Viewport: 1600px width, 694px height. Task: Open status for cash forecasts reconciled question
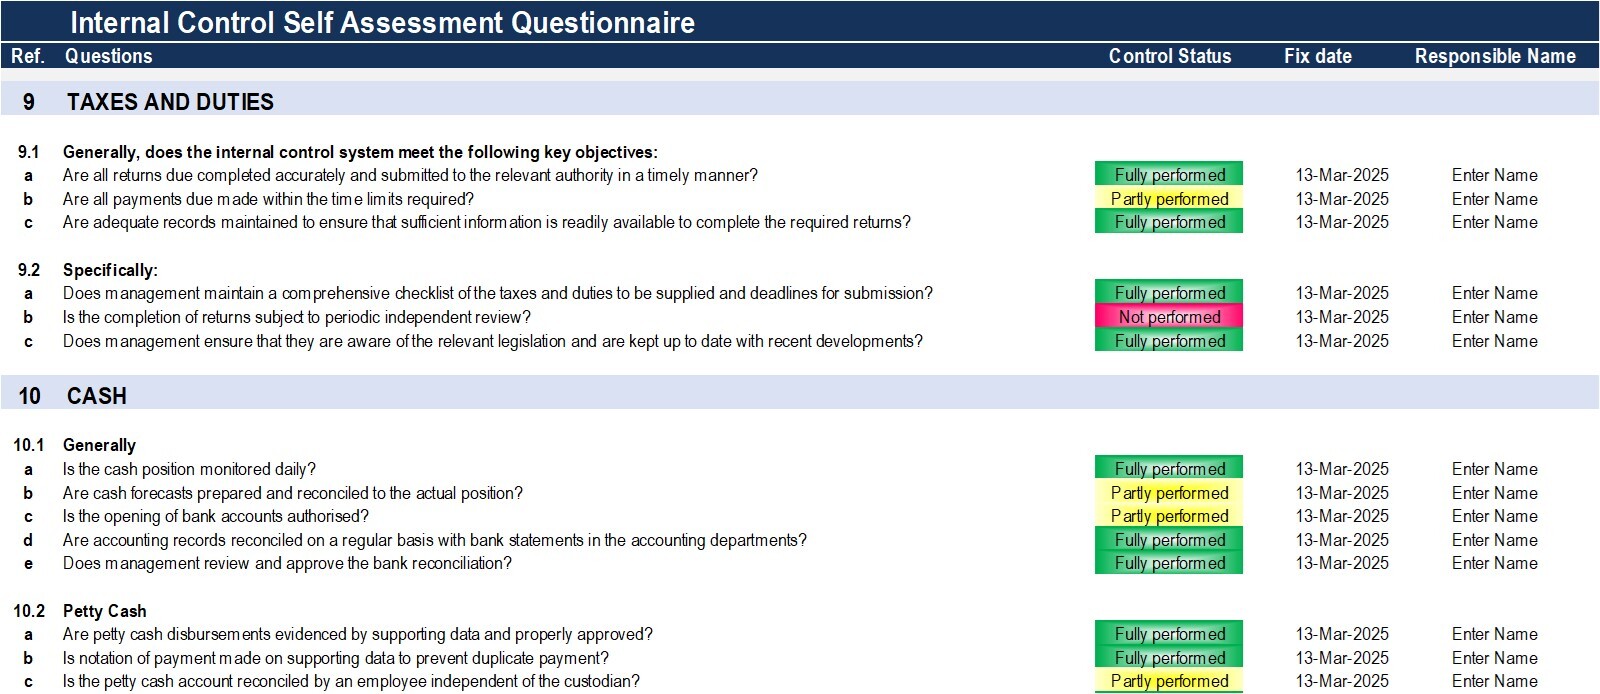point(1169,493)
